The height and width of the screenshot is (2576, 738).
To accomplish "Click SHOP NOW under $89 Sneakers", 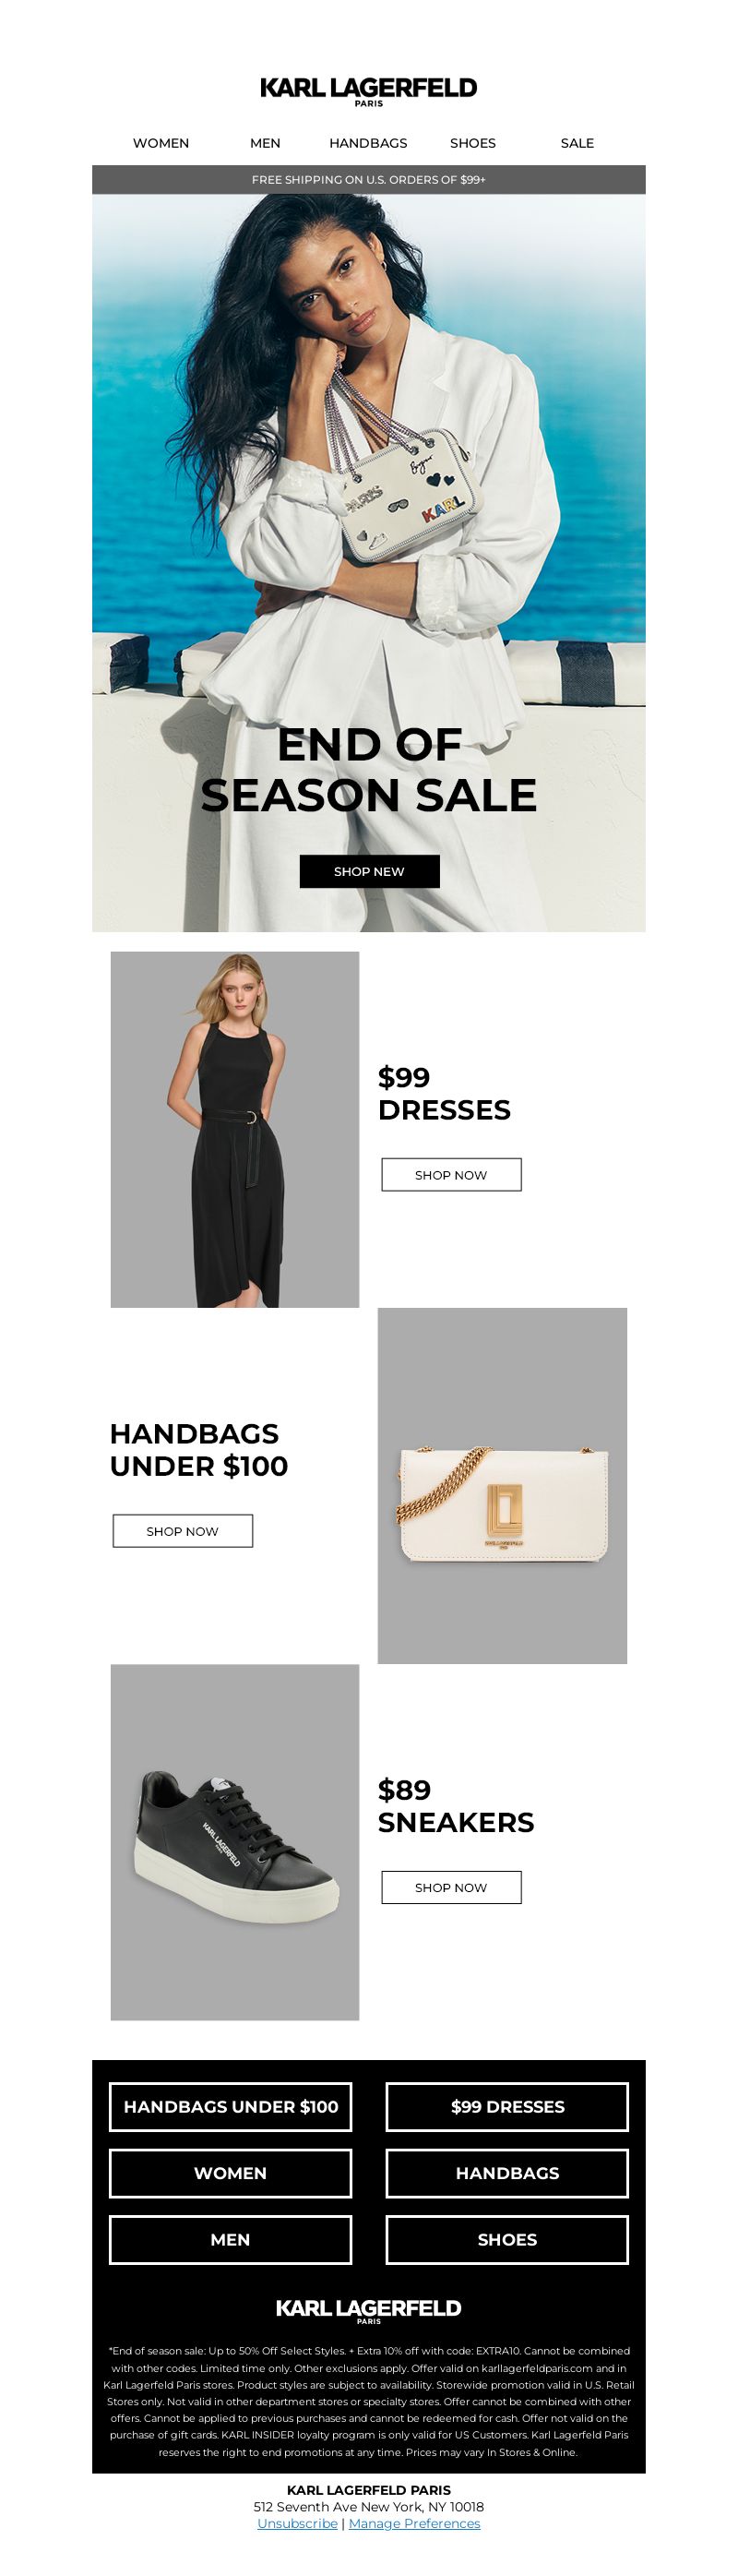I will point(451,1887).
